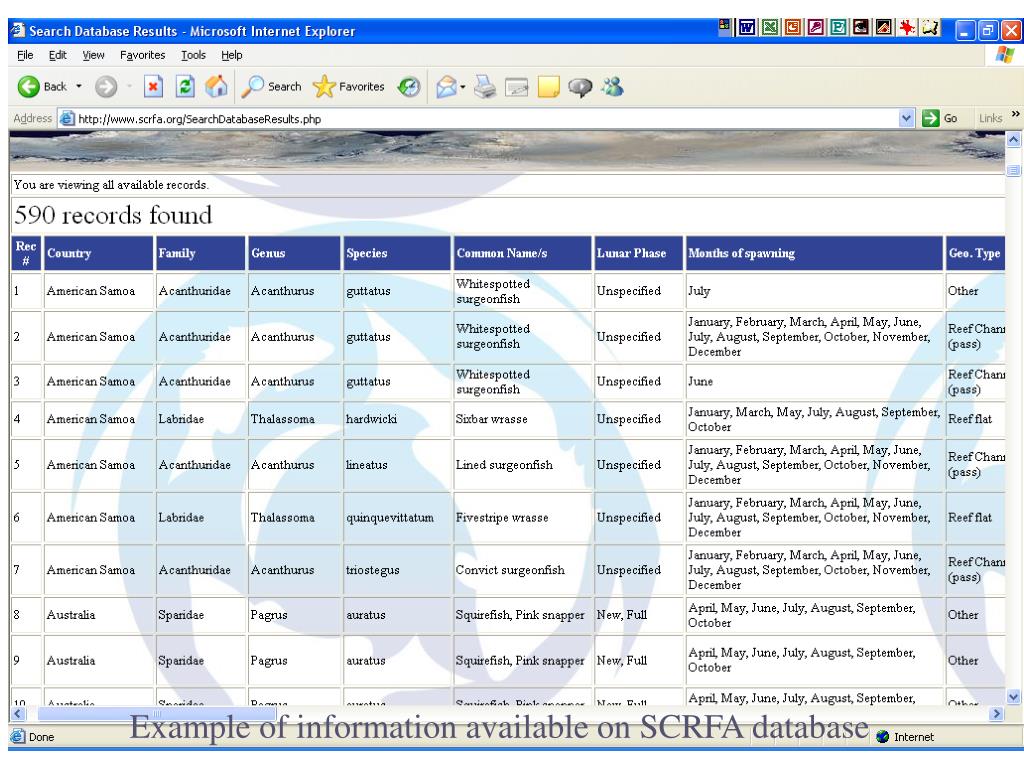The width and height of the screenshot is (1024, 768).
Task: Go to the Home page icon
Action: pos(216,86)
